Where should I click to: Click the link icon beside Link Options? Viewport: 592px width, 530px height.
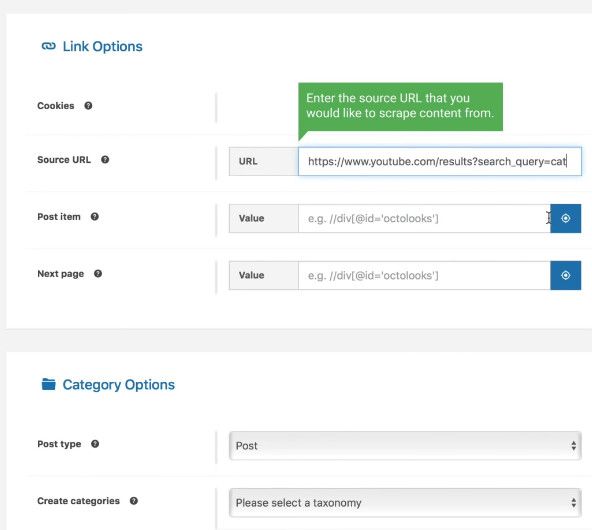point(48,46)
